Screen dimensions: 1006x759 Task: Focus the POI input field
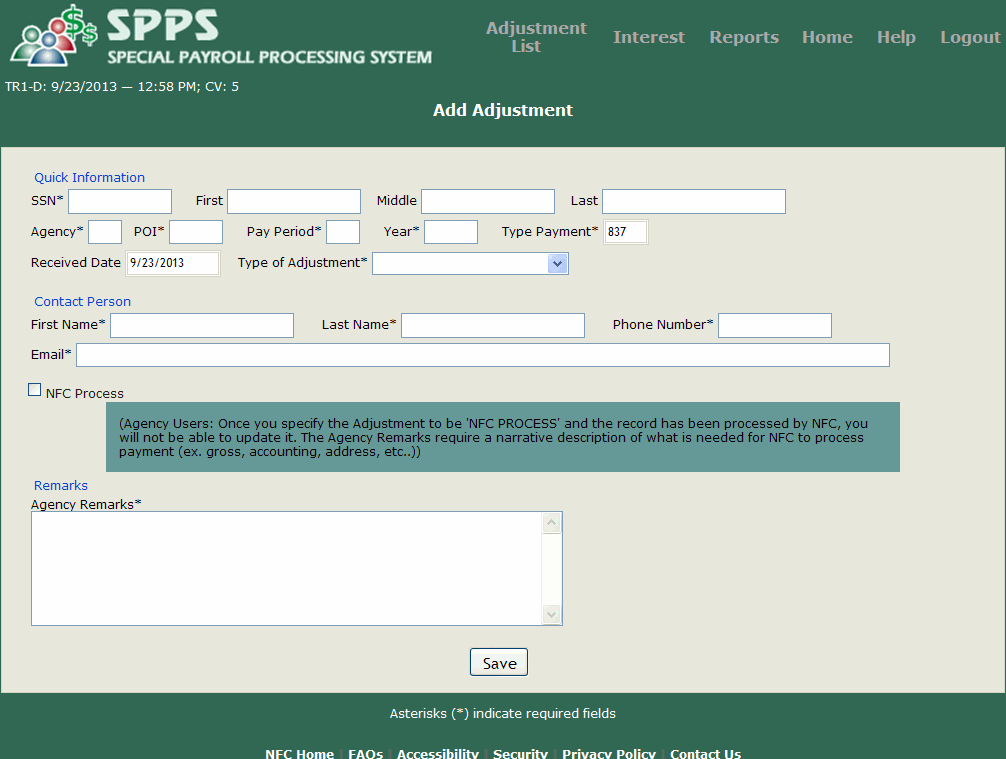click(x=196, y=232)
